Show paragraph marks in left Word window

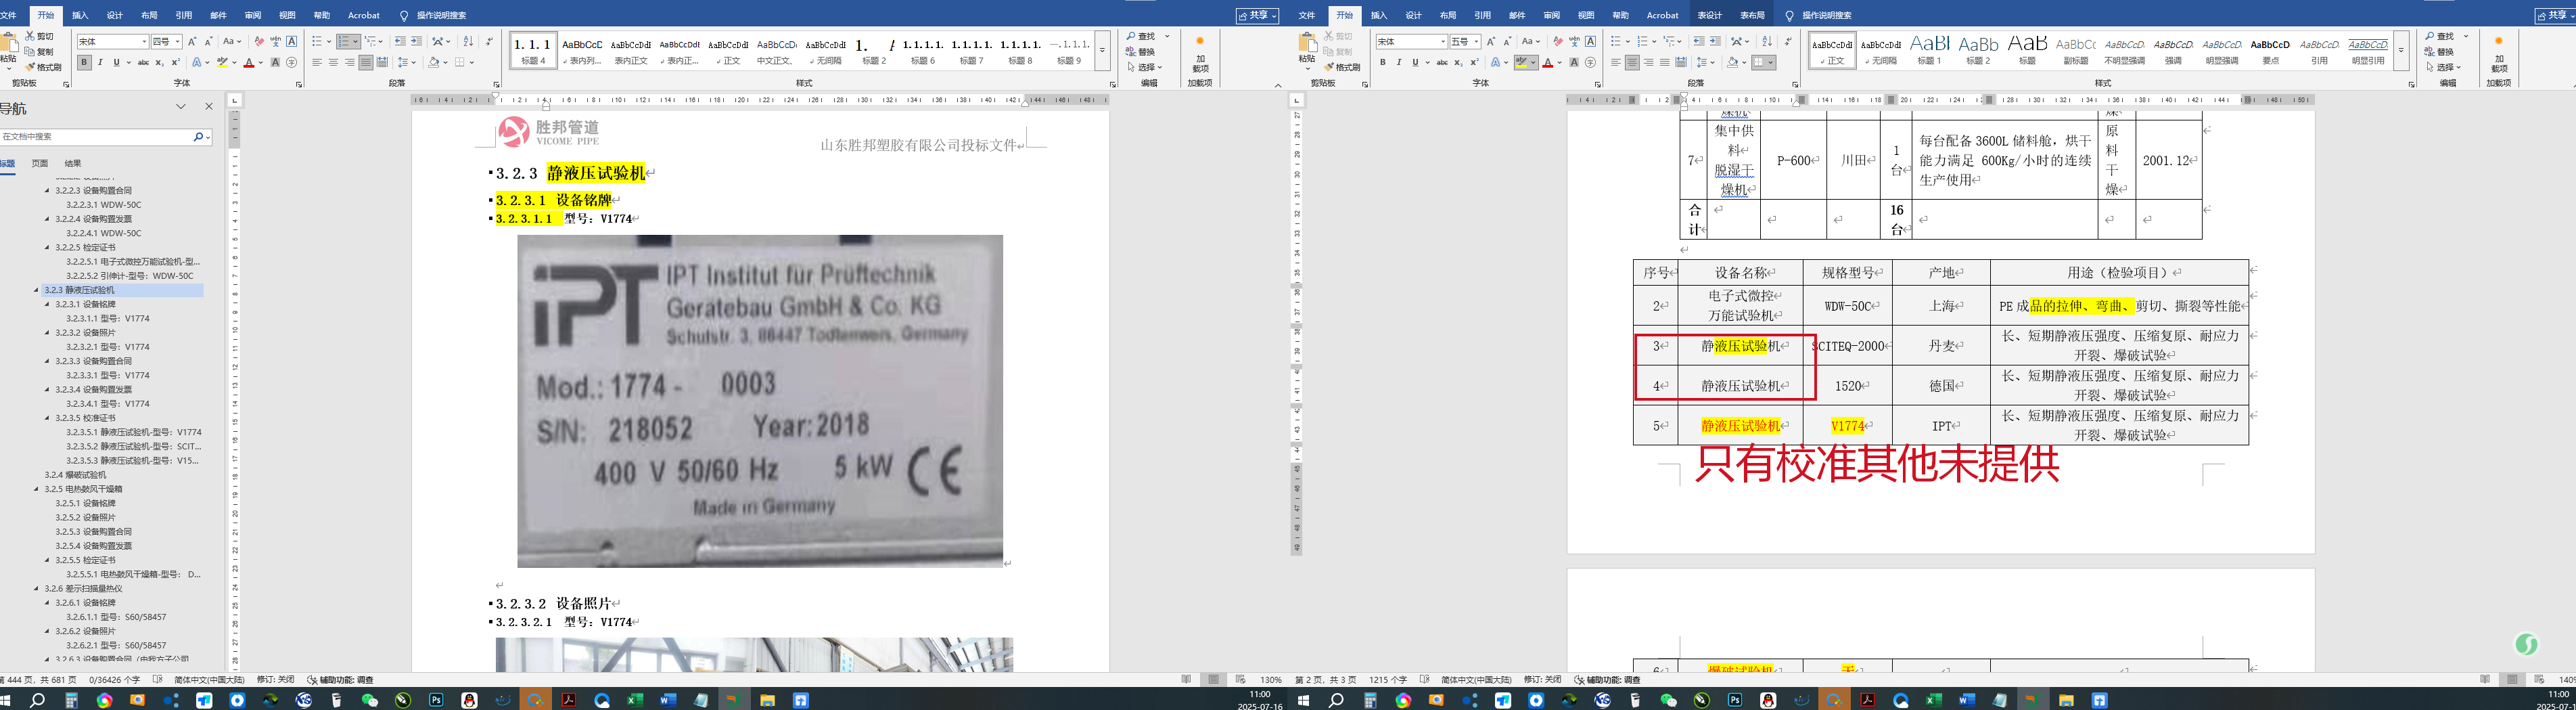(489, 42)
